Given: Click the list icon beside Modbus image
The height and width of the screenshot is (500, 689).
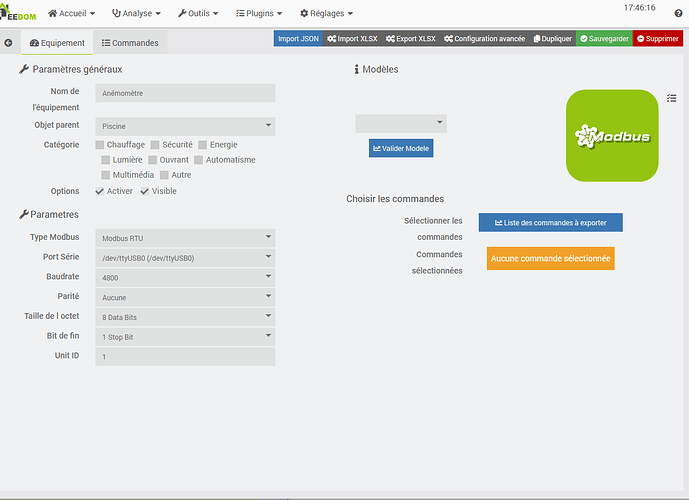Looking at the screenshot, I should click(672, 98).
